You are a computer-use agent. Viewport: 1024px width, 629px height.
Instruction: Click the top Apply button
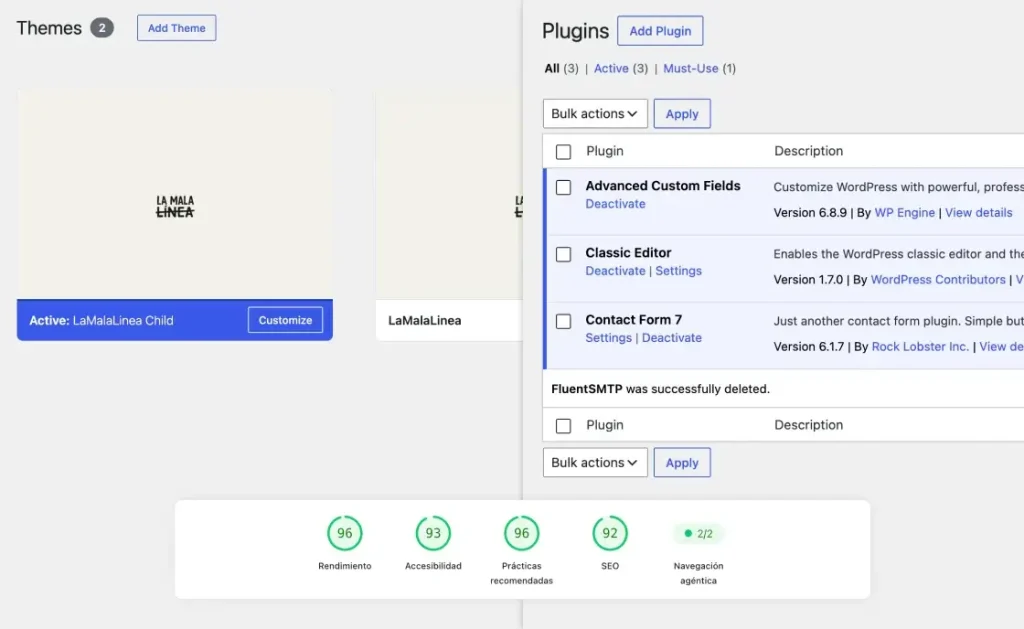click(x=682, y=114)
